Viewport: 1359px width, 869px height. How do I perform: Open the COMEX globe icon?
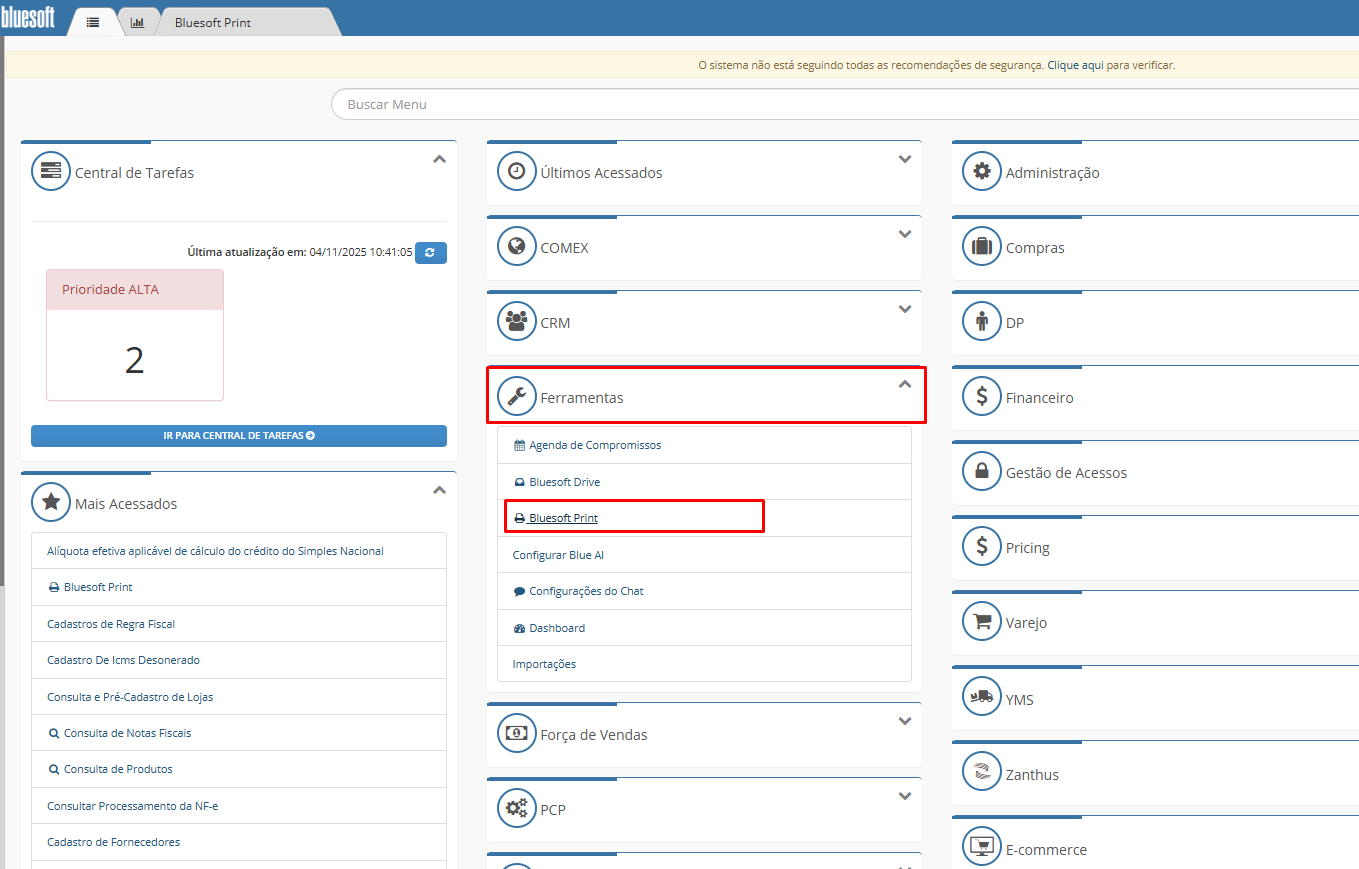click(516, 247)
